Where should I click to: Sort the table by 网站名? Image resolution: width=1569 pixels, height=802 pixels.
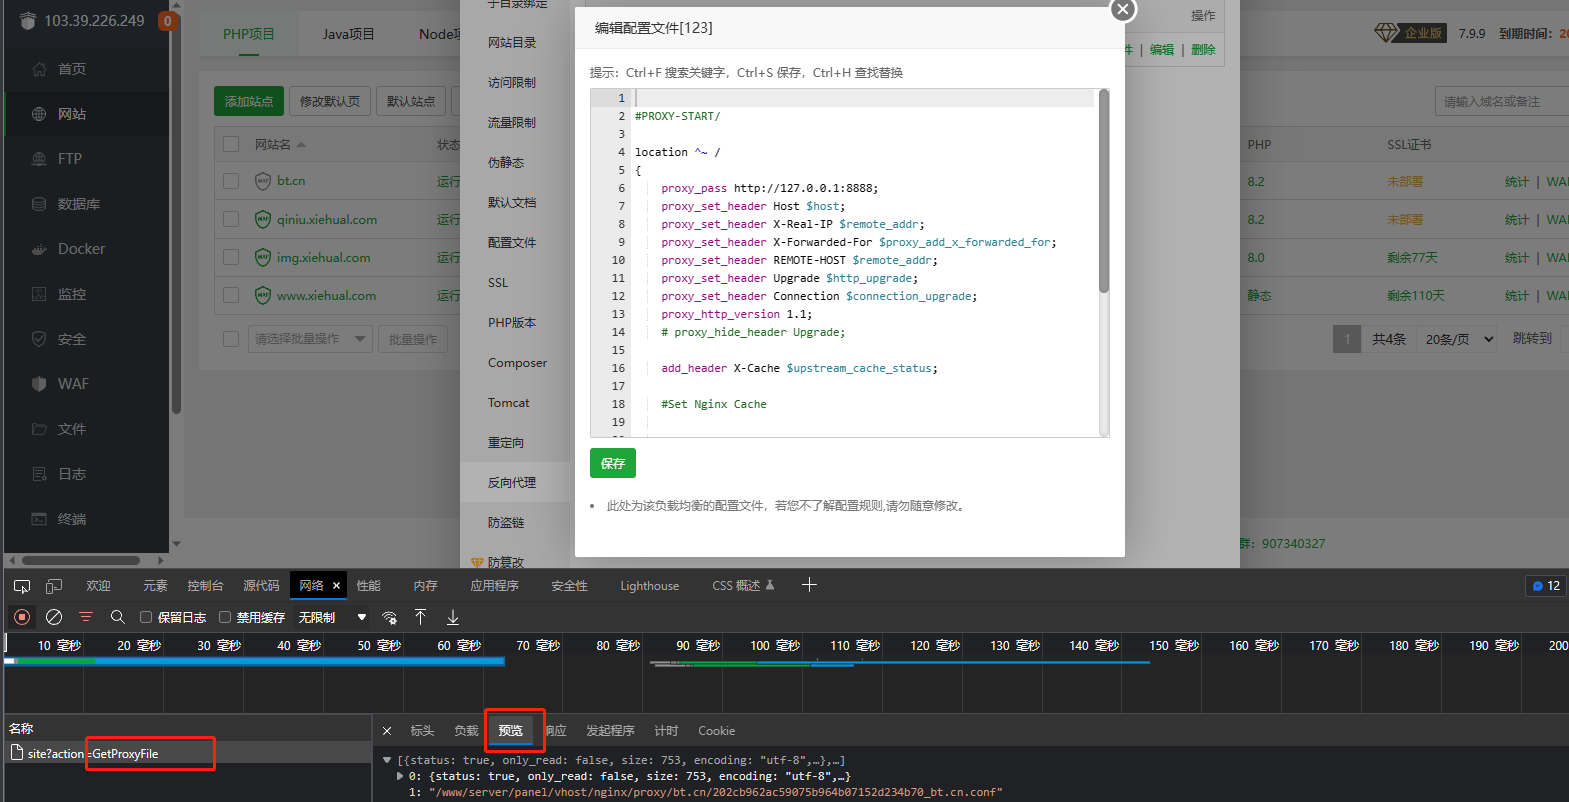coord(280,144)
